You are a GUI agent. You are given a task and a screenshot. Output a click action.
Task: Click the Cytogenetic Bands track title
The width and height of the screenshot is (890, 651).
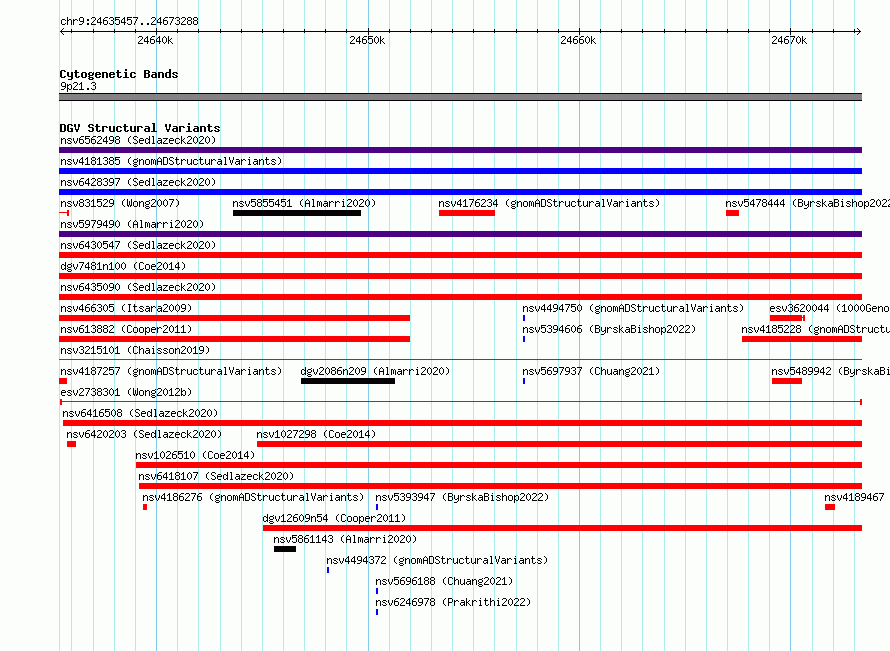119,74
